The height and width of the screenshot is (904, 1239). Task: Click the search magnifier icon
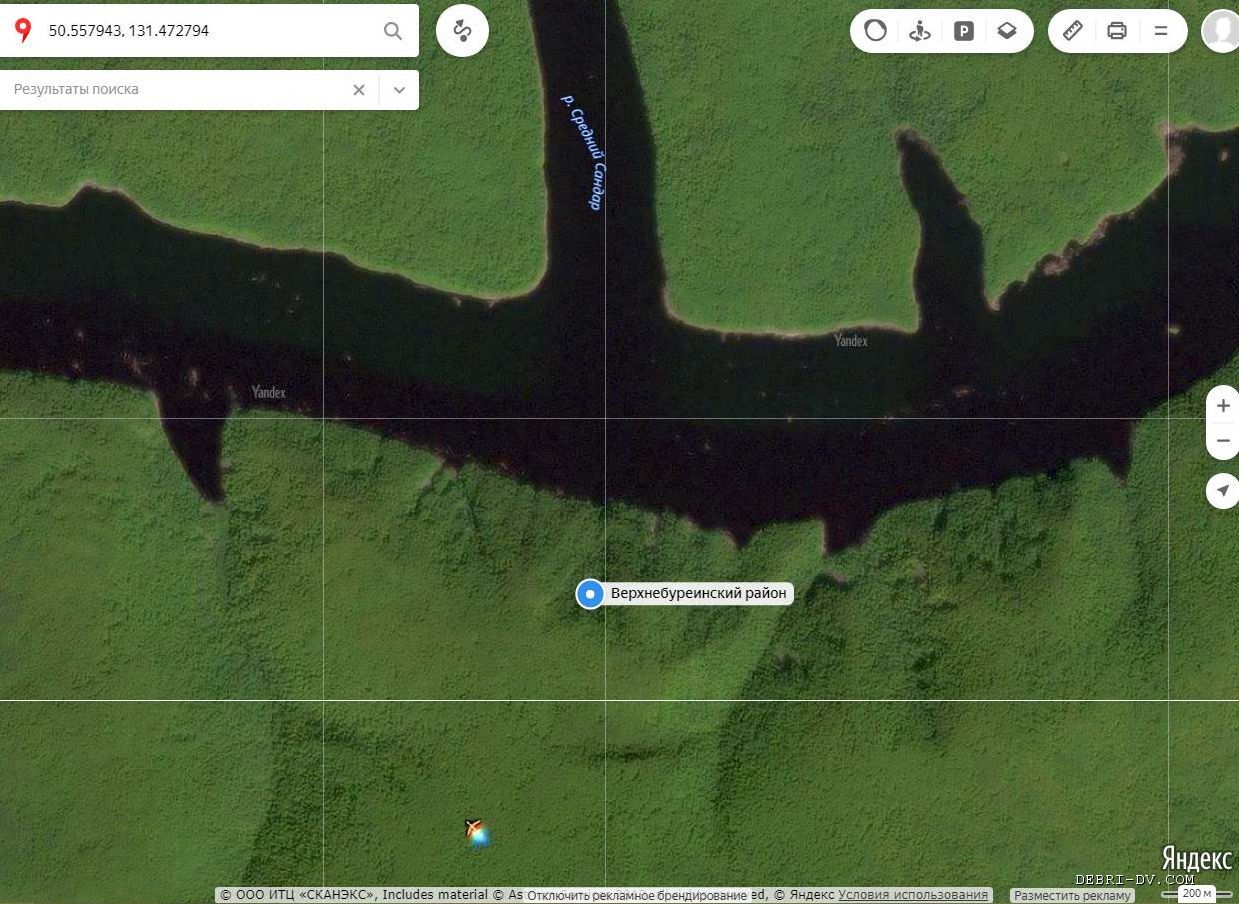pyautogui.click(x=393, y=31)
